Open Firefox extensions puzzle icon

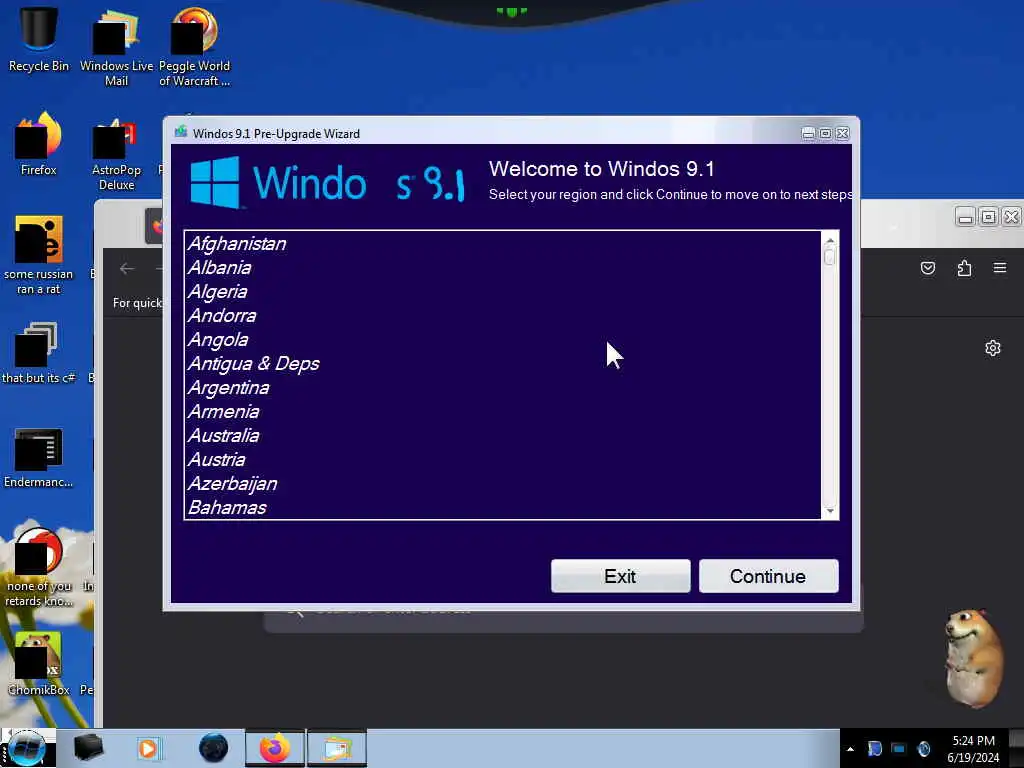965,268
